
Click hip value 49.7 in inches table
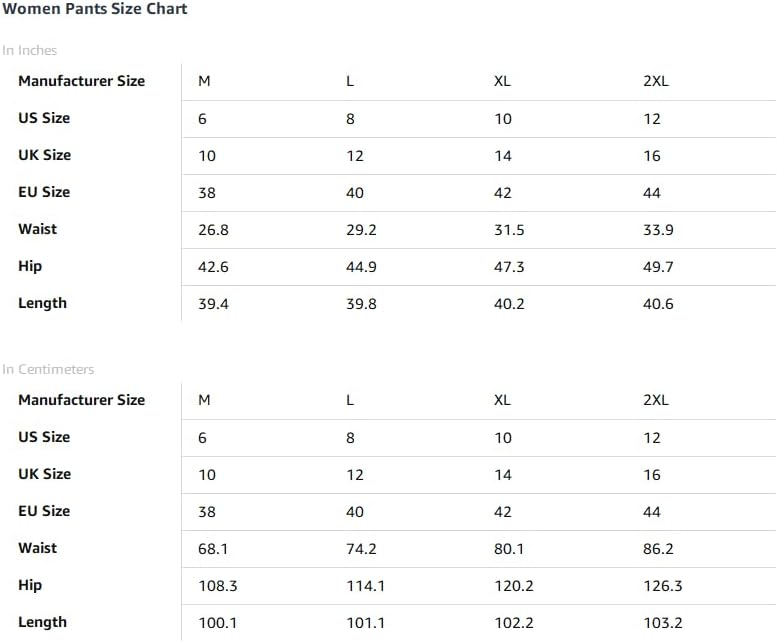click(x=658, y=267)
